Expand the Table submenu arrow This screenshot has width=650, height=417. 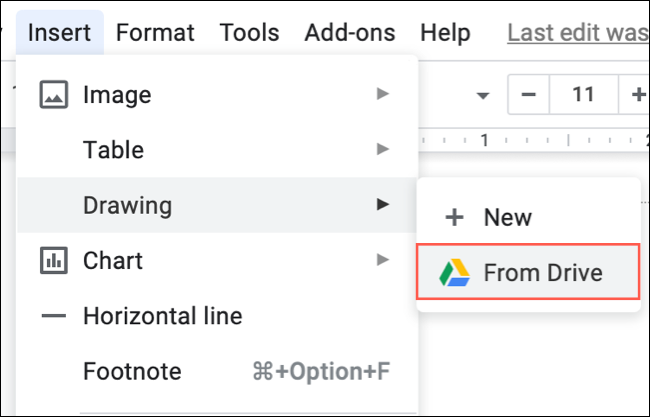pos(382,150)
